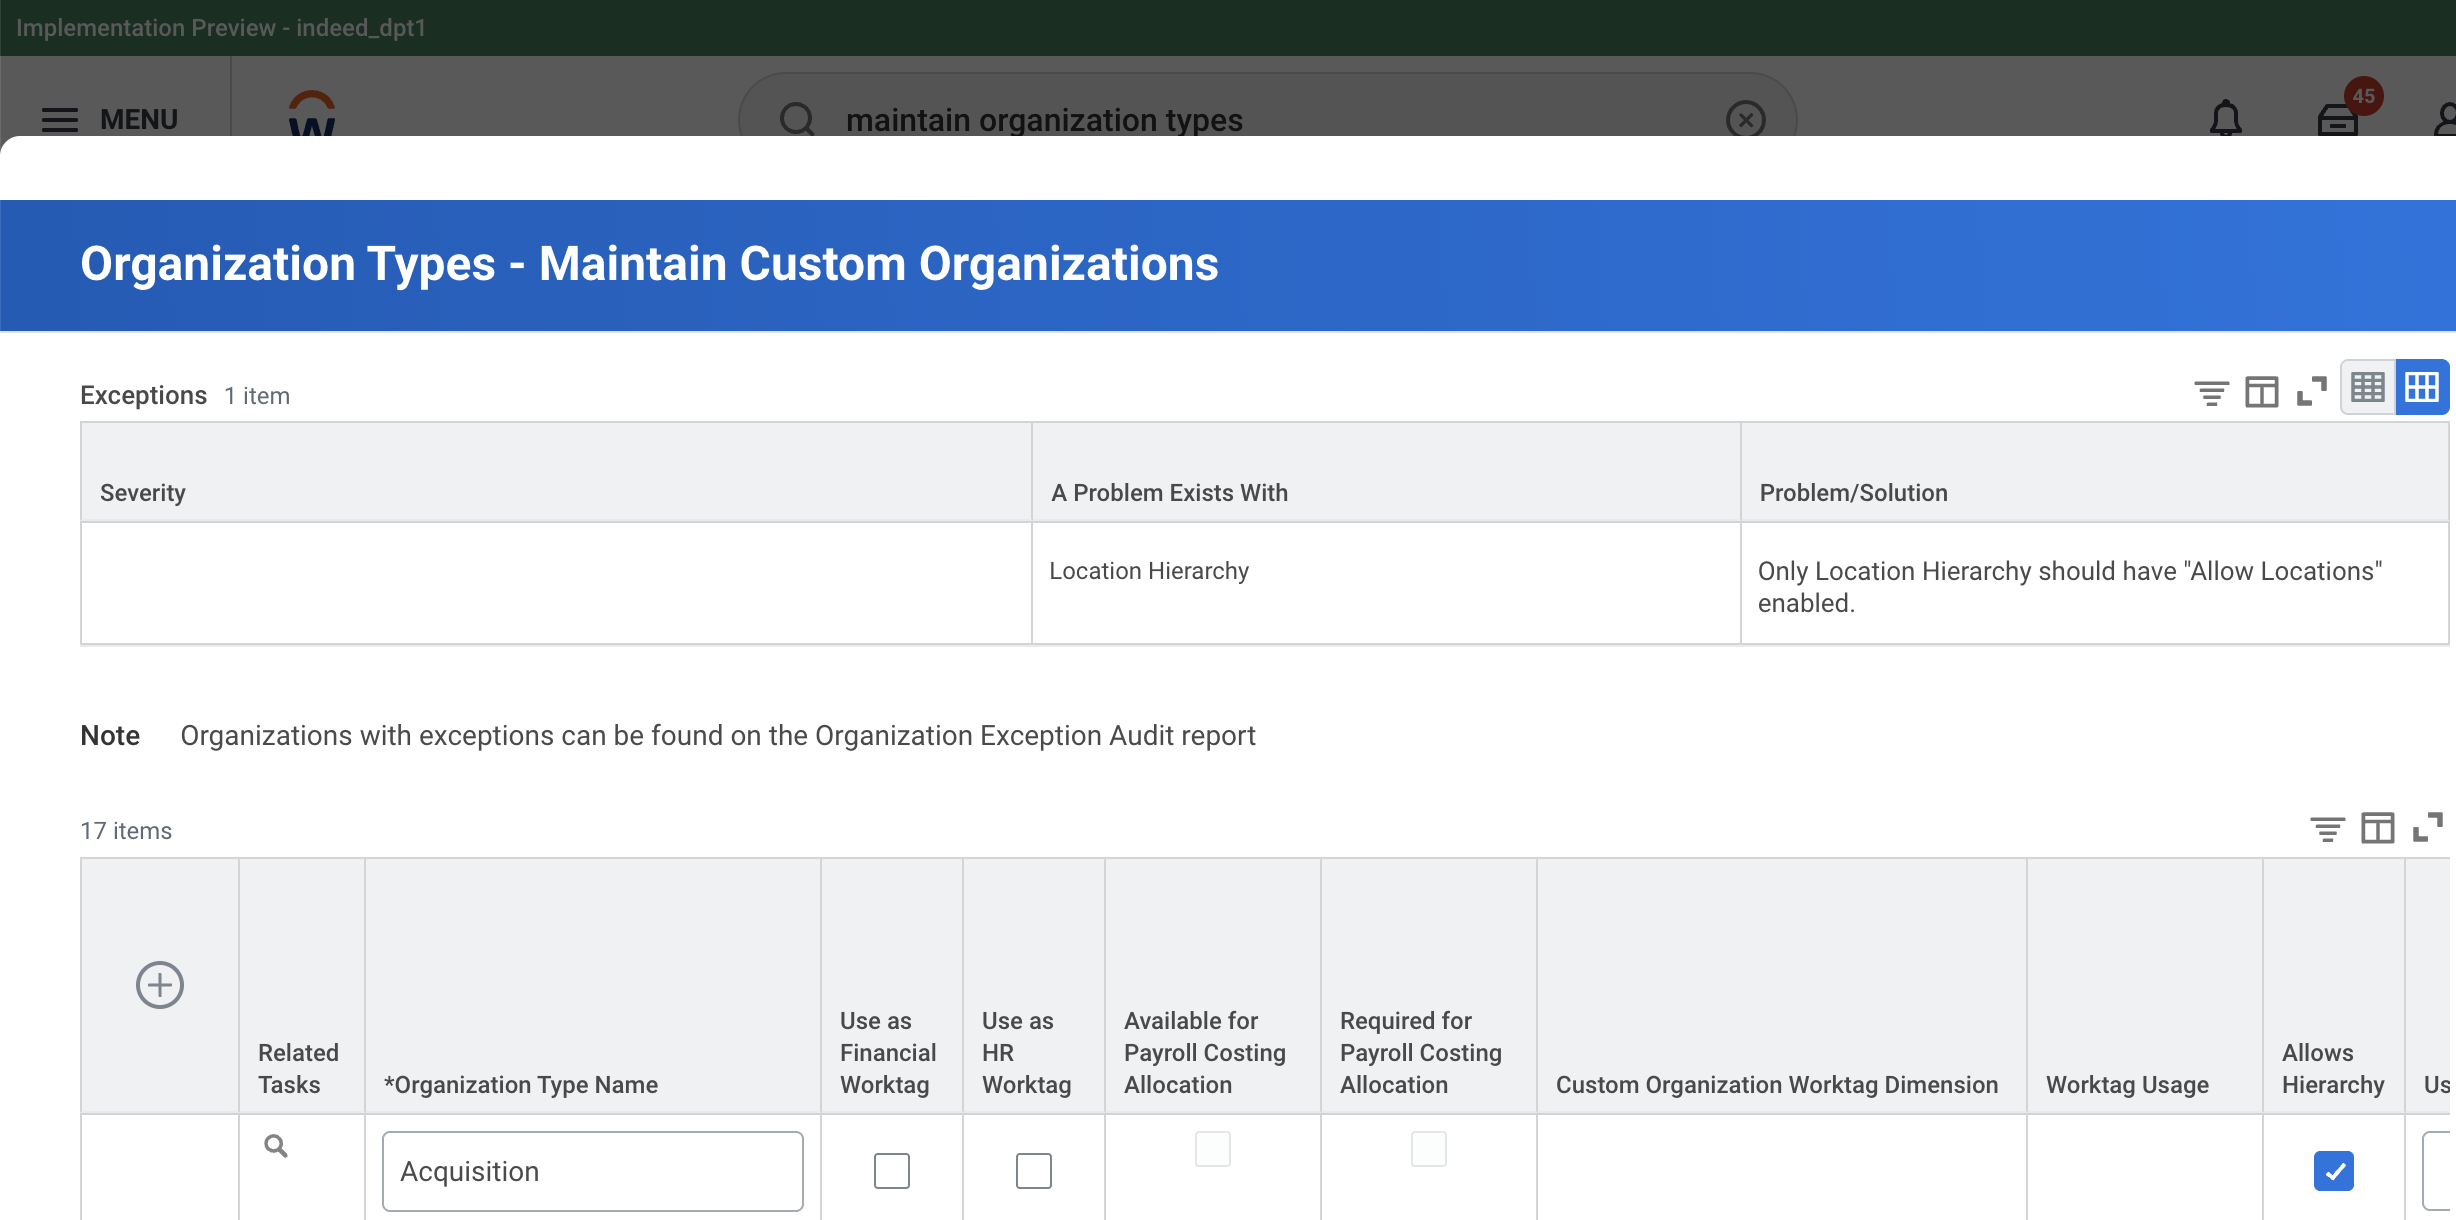Screen dimensions: 2456x1220
Task: Open column chooser for Exceptions table
Action: point(2261,391)
